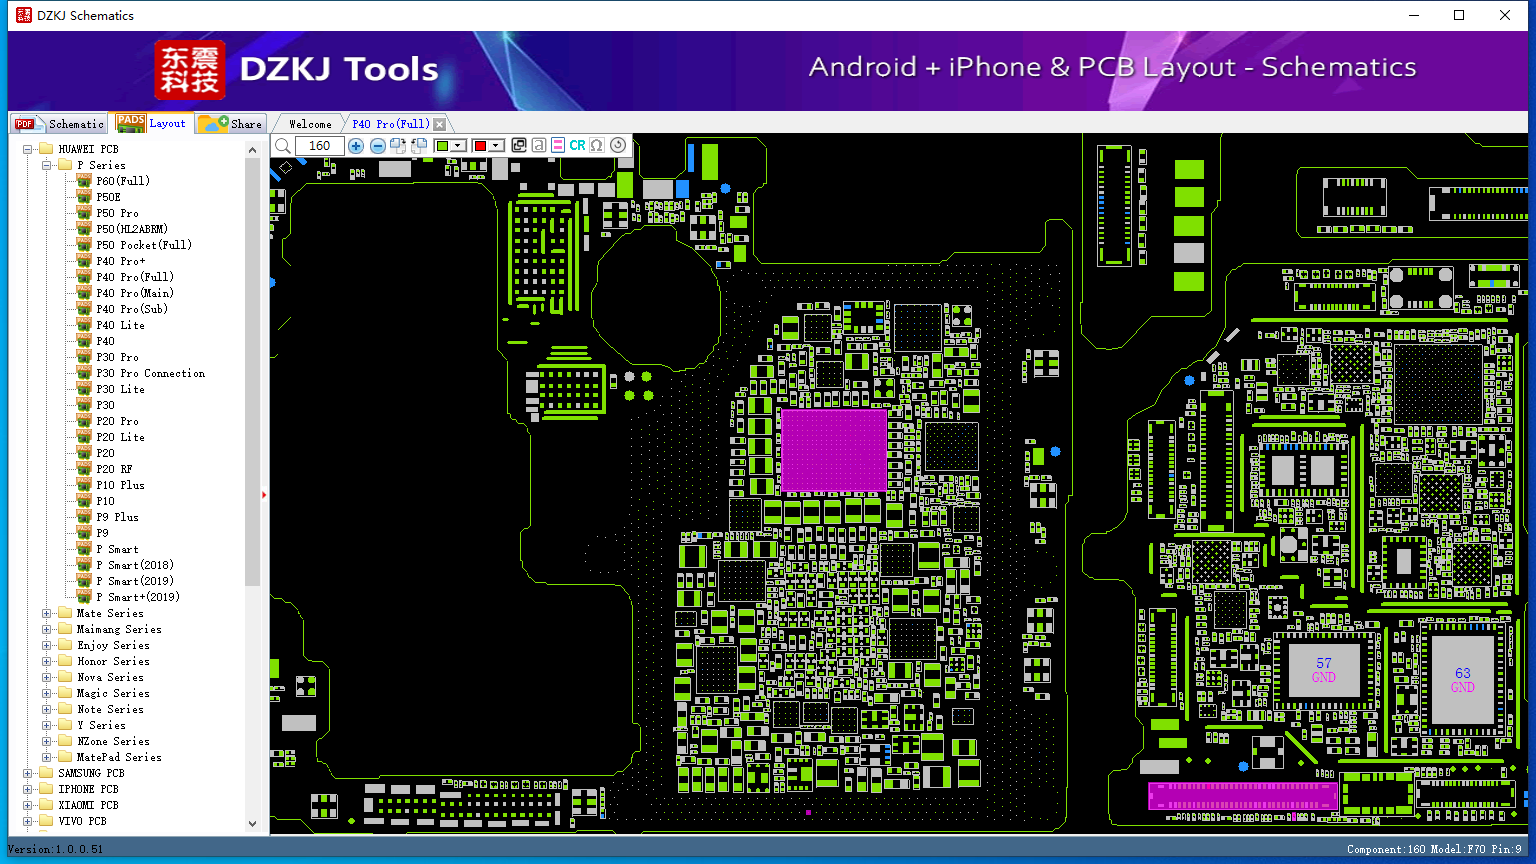Click the green color swatch in the toolbar
Viewport: 1536px width, 864px height.
pos(442,146)
